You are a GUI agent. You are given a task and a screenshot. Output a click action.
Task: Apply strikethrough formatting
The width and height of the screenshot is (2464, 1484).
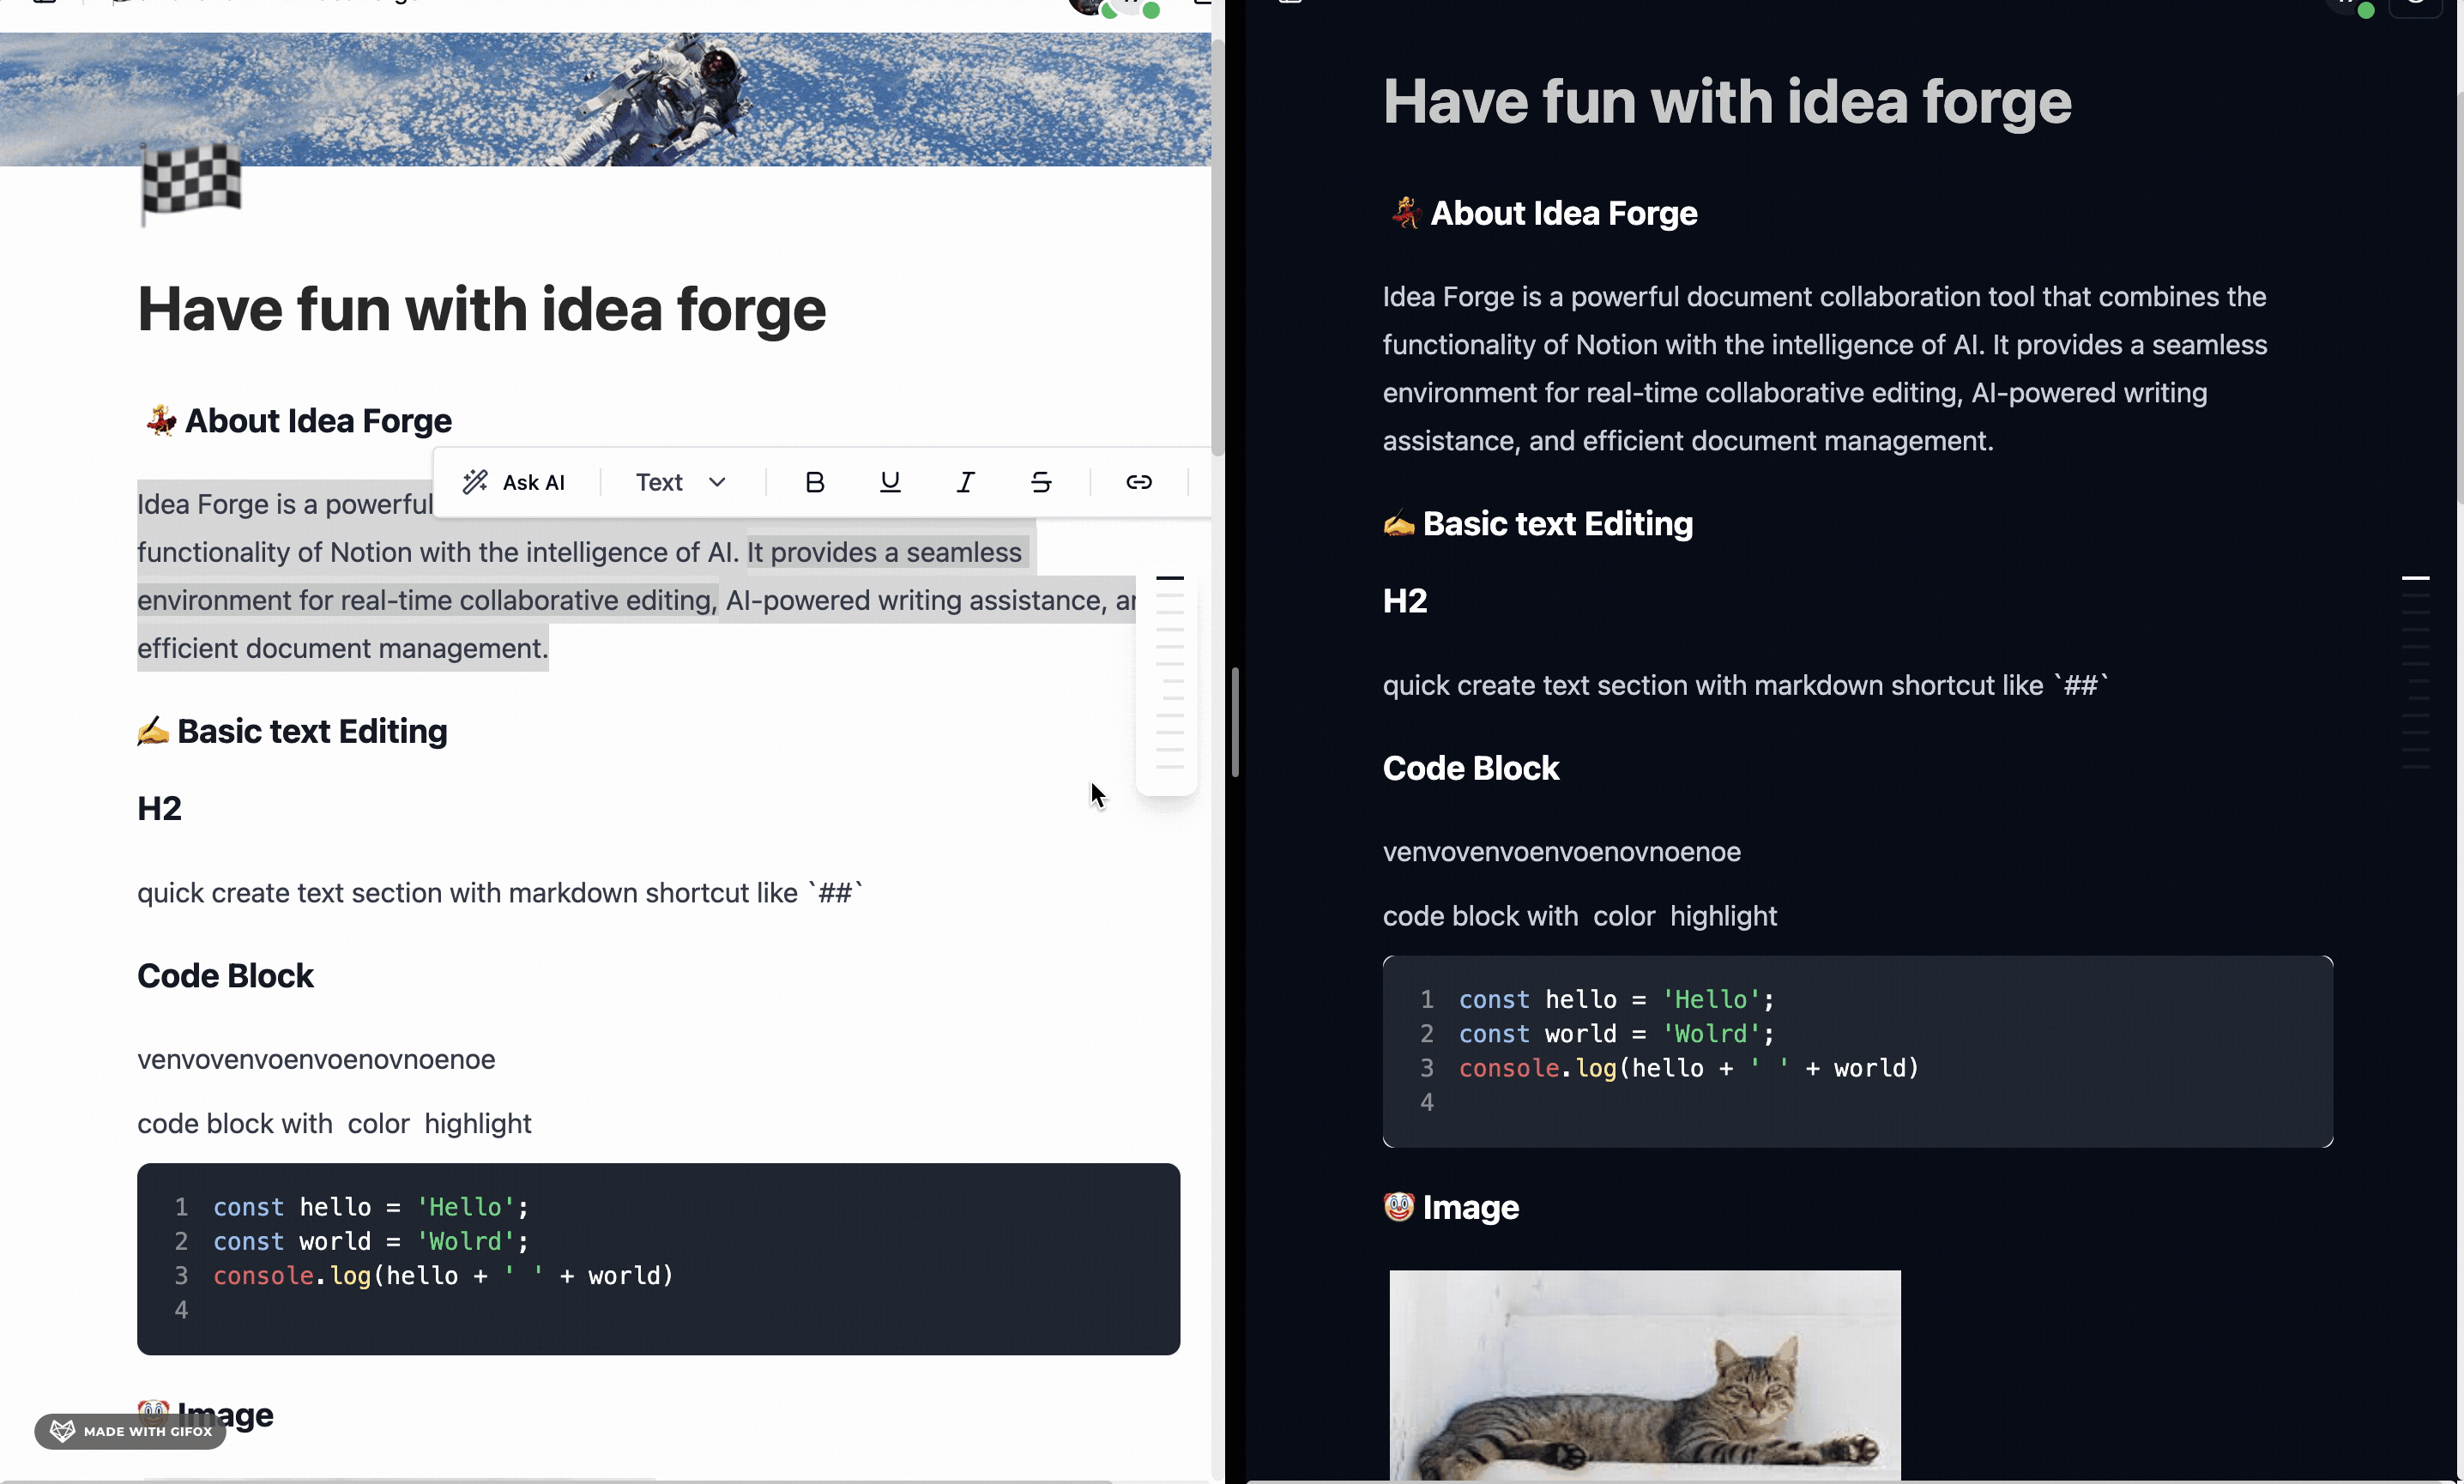click(1040, 482)
